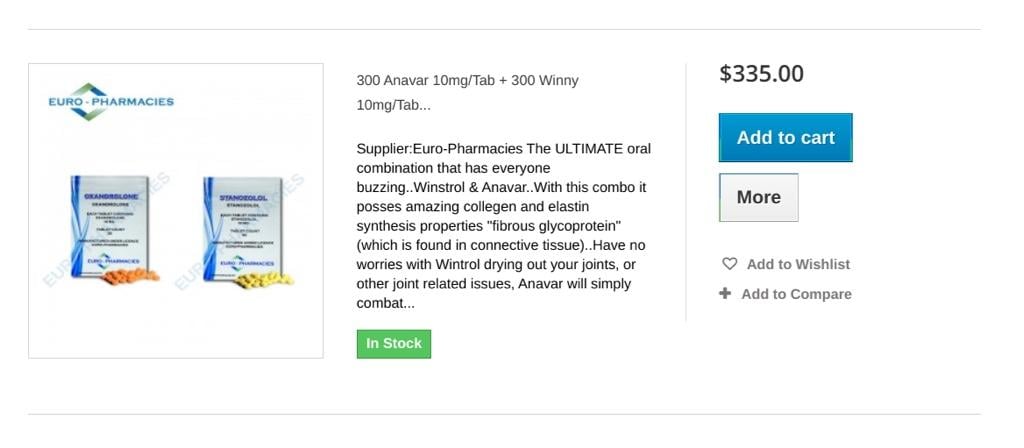Click the plus icon beside Add to Compare

pos(725,294)
